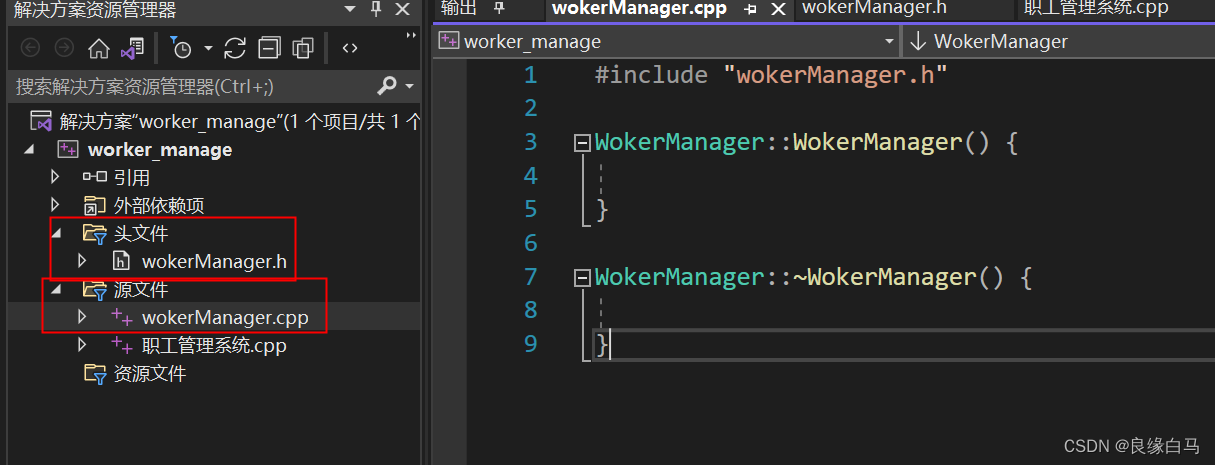Switch to the wokerManager.h editor tab
Image resolution: width=1215 pixels, height=465 pixels.
coord(873,9)
